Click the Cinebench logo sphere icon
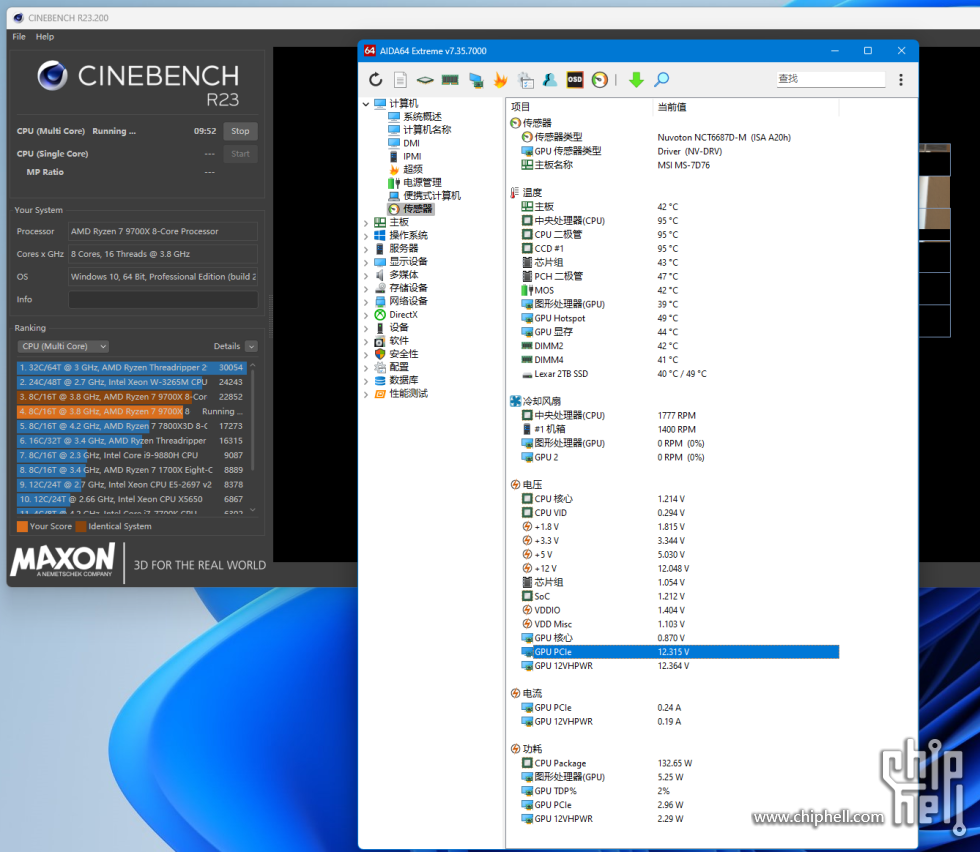 pyautogui.click(x=52, y=76)
